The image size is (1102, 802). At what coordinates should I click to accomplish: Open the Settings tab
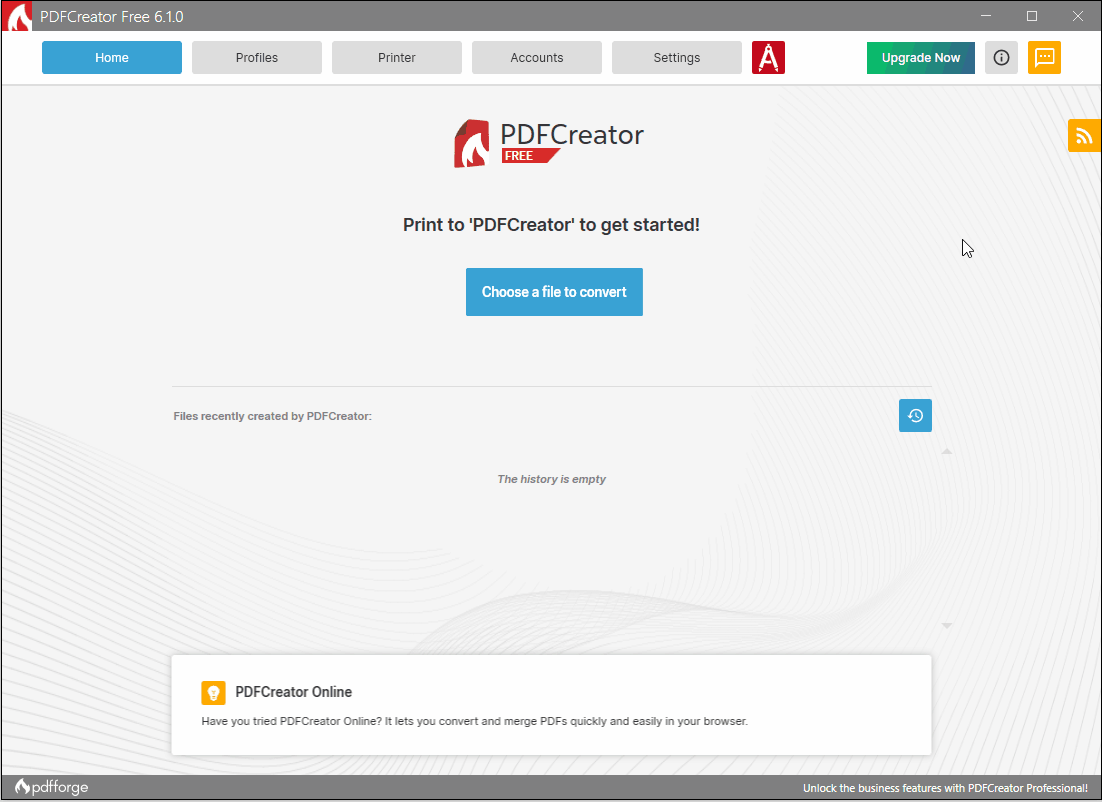coord(676,58)
